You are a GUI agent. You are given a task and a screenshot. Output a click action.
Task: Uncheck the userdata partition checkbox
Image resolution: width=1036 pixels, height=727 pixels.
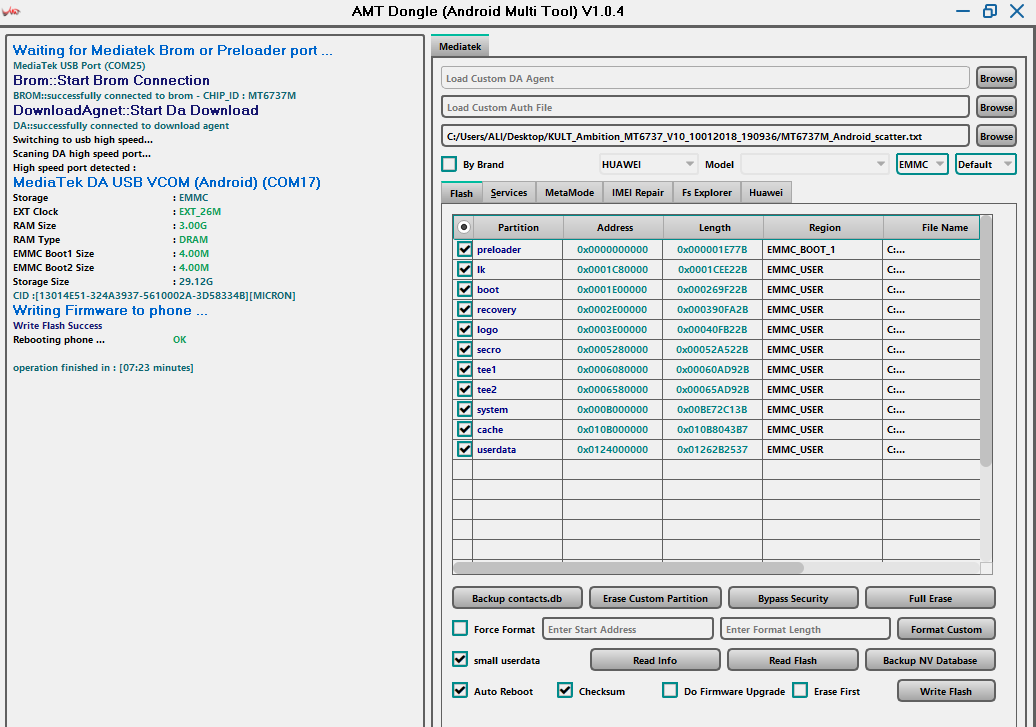[x=464, y=449]
